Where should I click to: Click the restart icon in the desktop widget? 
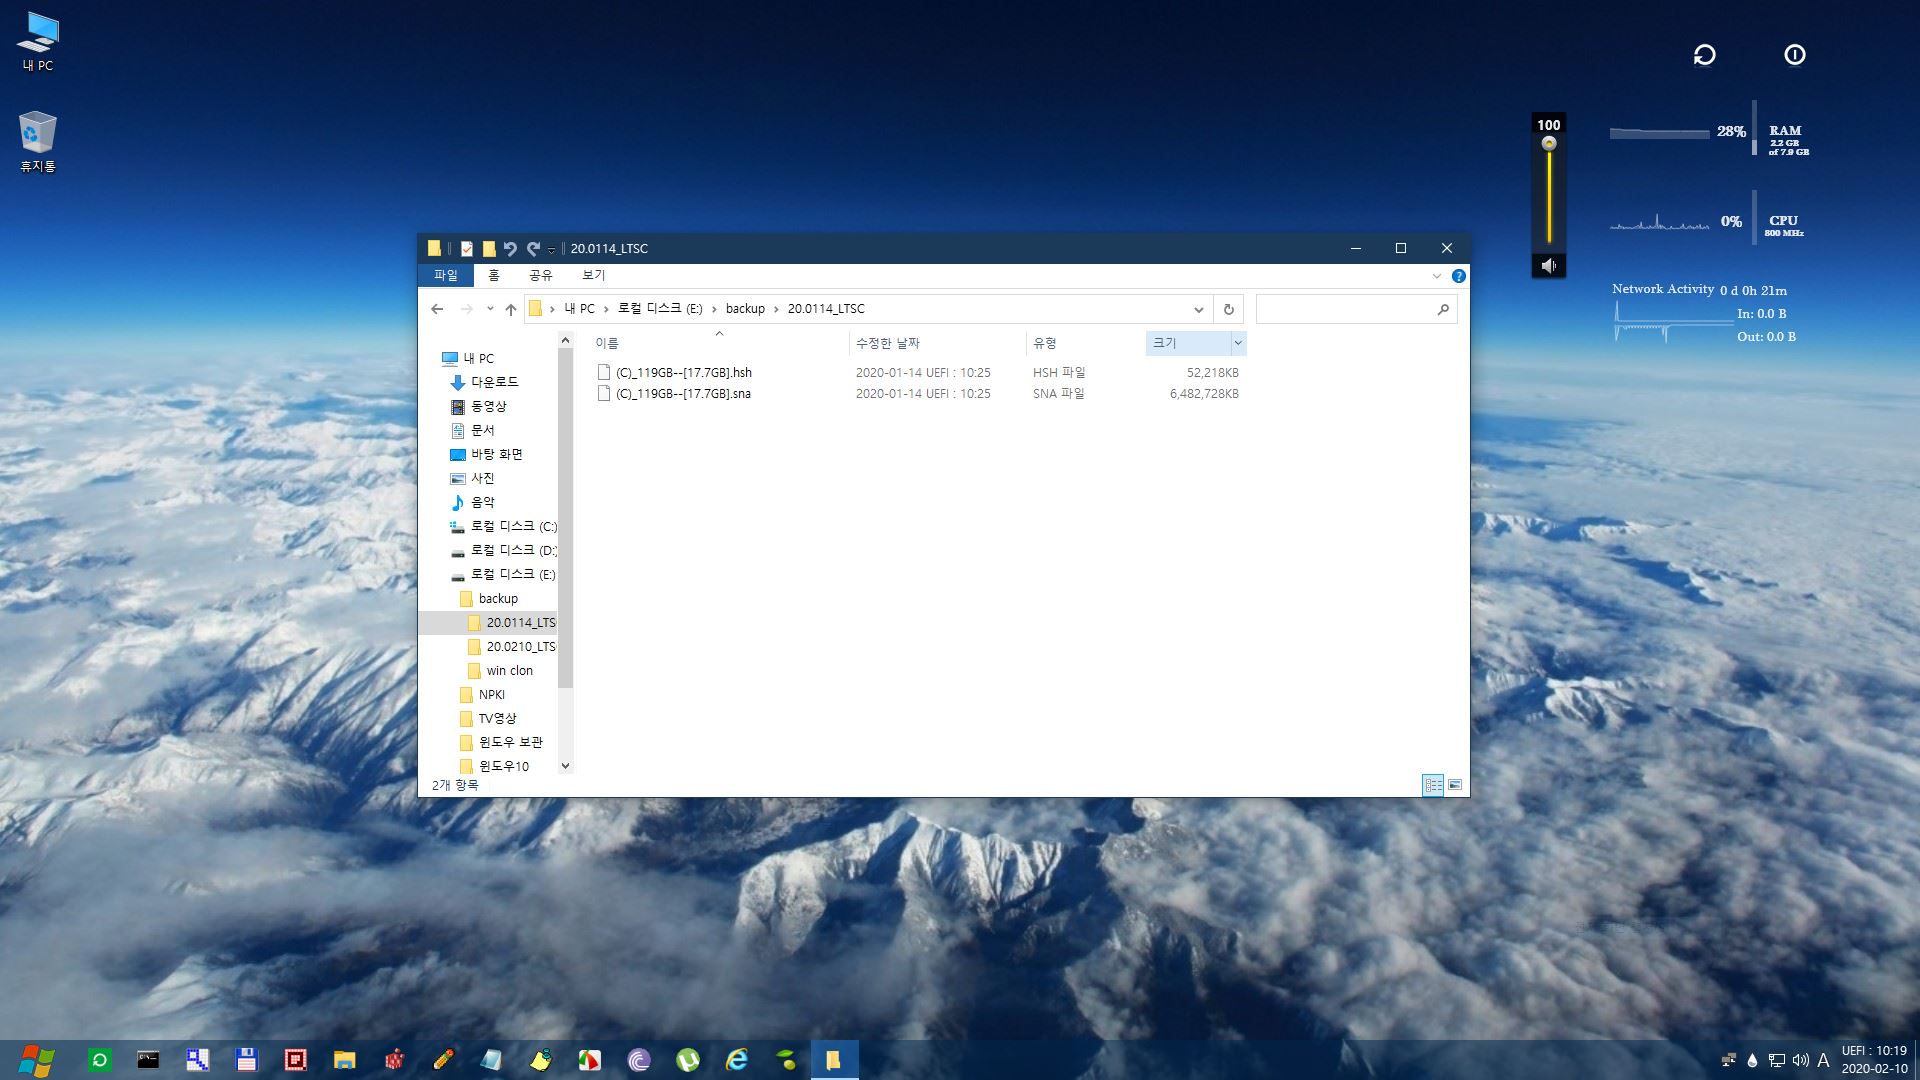coord(1704,55)
